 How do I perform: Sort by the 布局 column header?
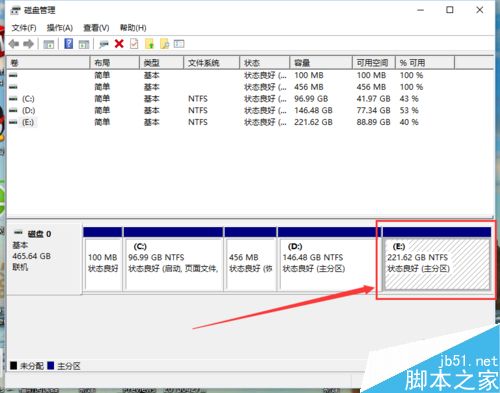115,63
